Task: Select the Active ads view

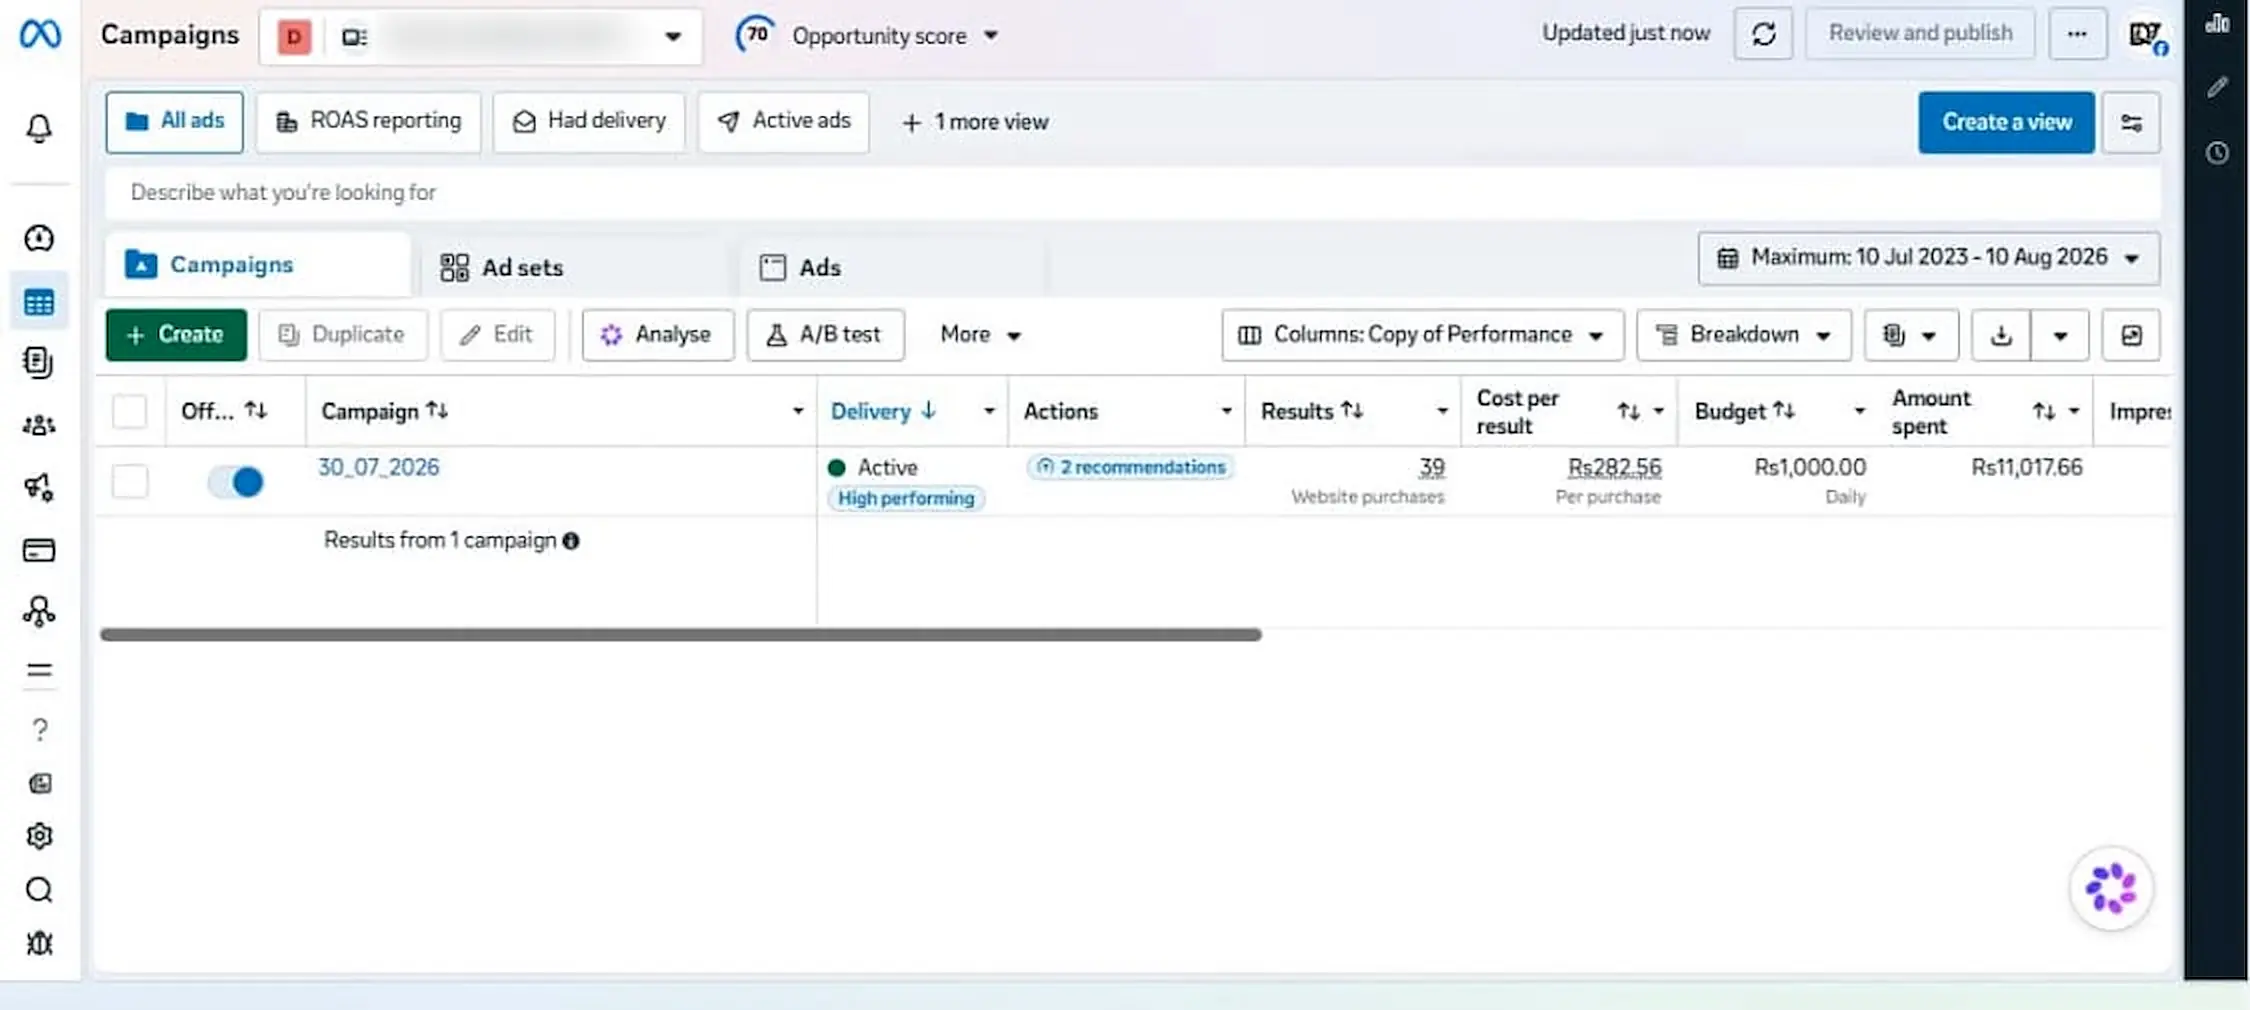Action: (x=784, y=122)
